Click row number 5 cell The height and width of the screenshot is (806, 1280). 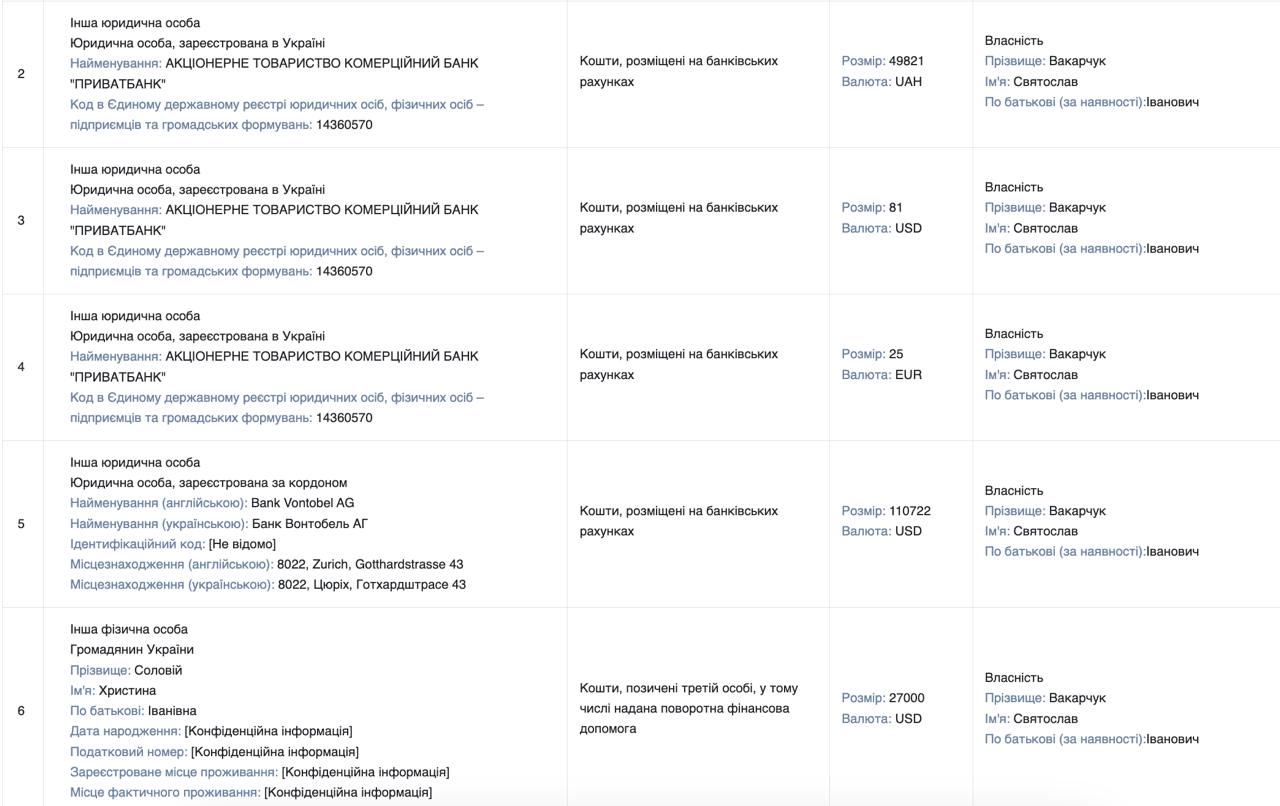pyautogui.click(x=21, y=523)
